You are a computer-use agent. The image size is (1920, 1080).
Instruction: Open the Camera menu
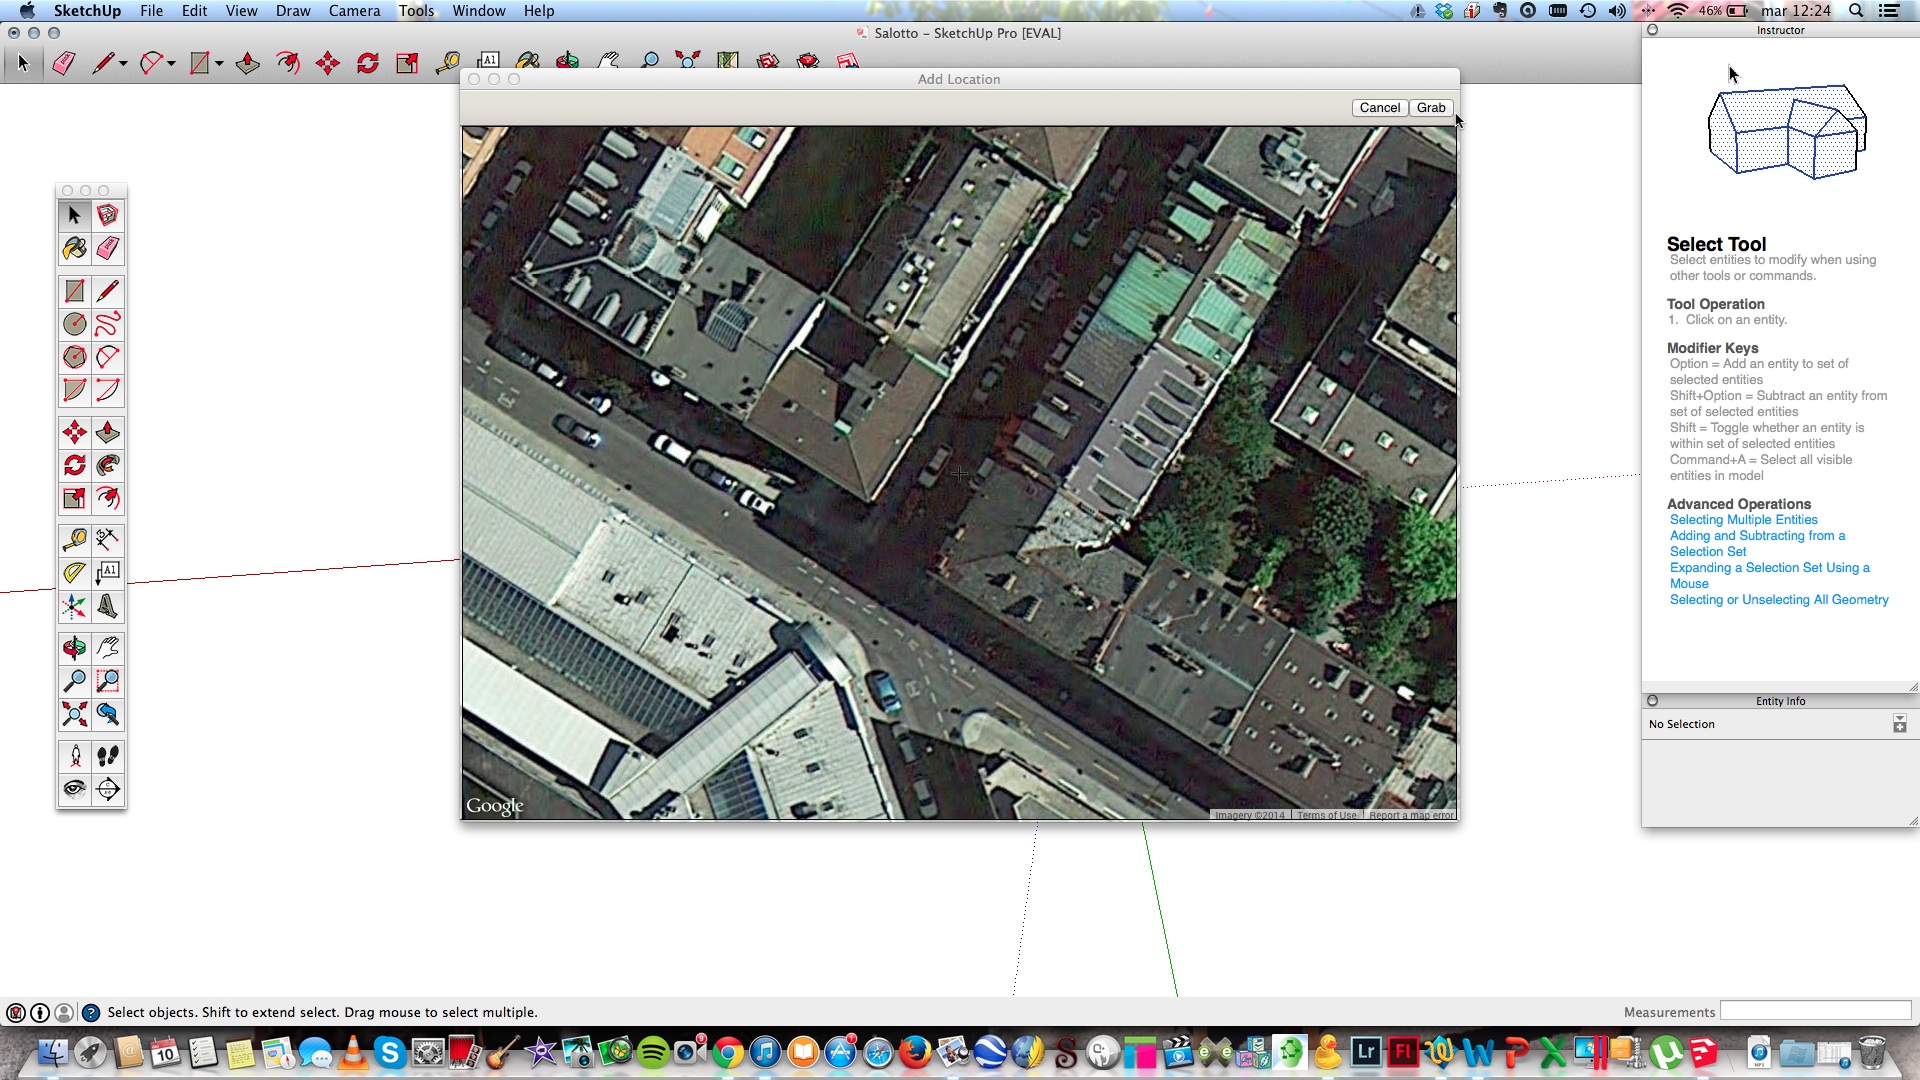coord(354,11)
